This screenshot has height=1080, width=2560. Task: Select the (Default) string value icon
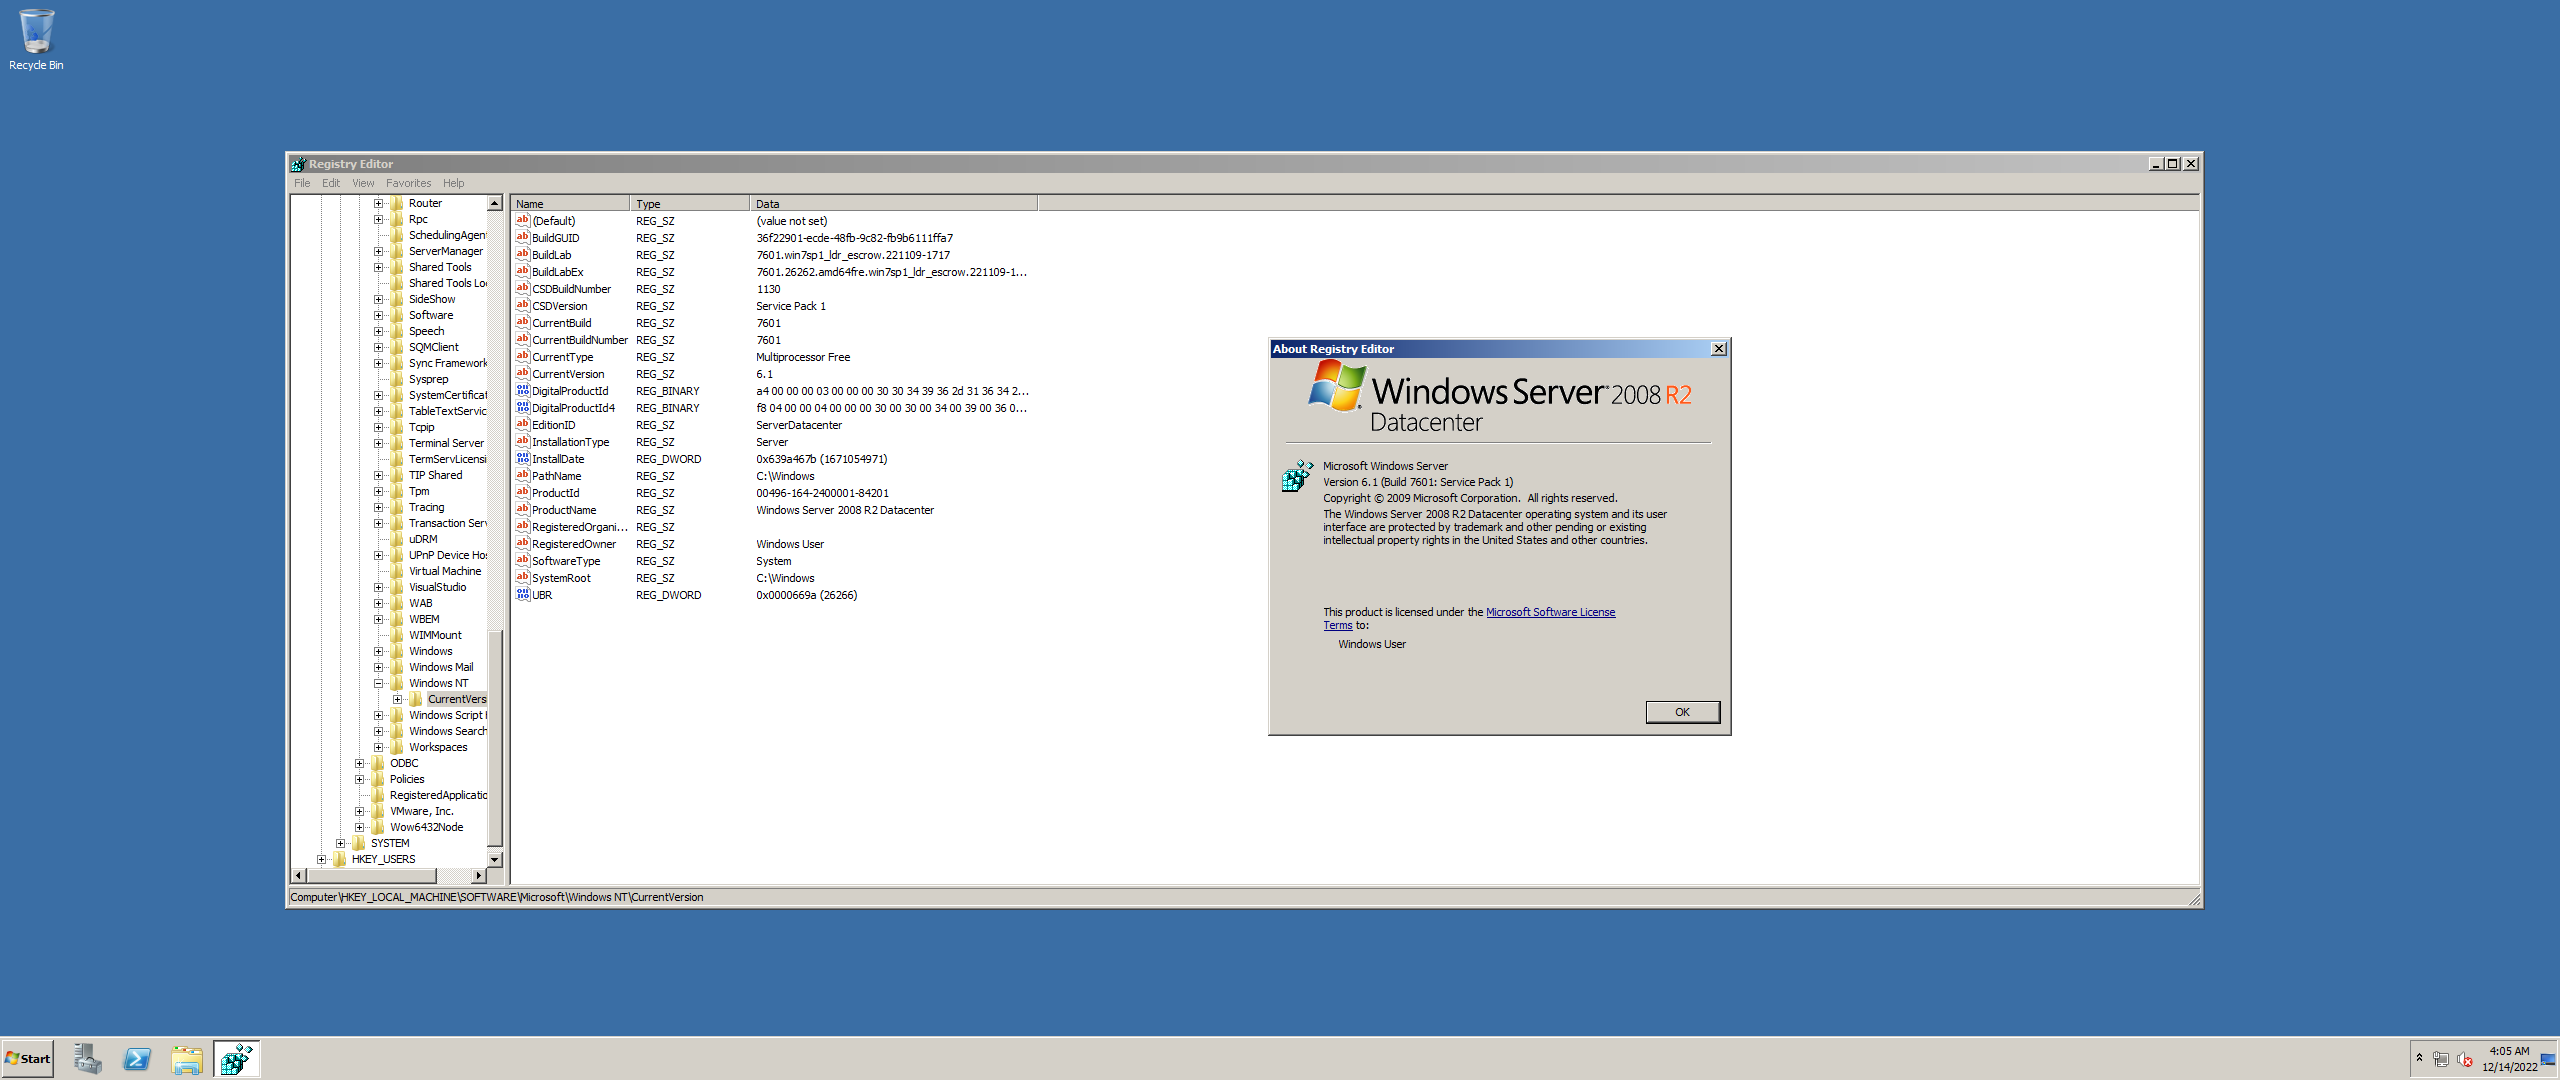tap(522, 221)
